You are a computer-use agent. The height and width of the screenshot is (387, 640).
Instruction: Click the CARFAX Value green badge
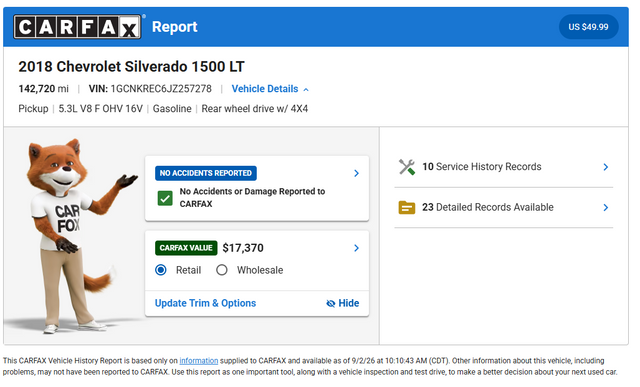coord(186,248)
